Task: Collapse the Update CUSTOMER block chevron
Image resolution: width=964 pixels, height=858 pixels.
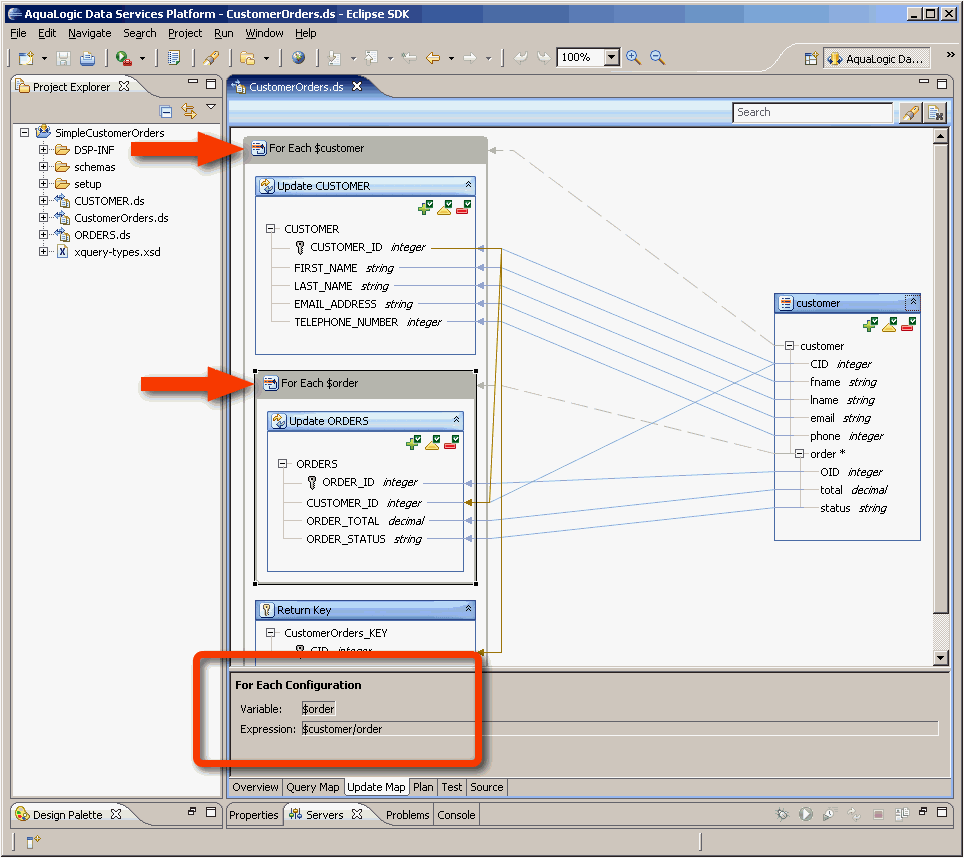Action: [x=468, y=185]
